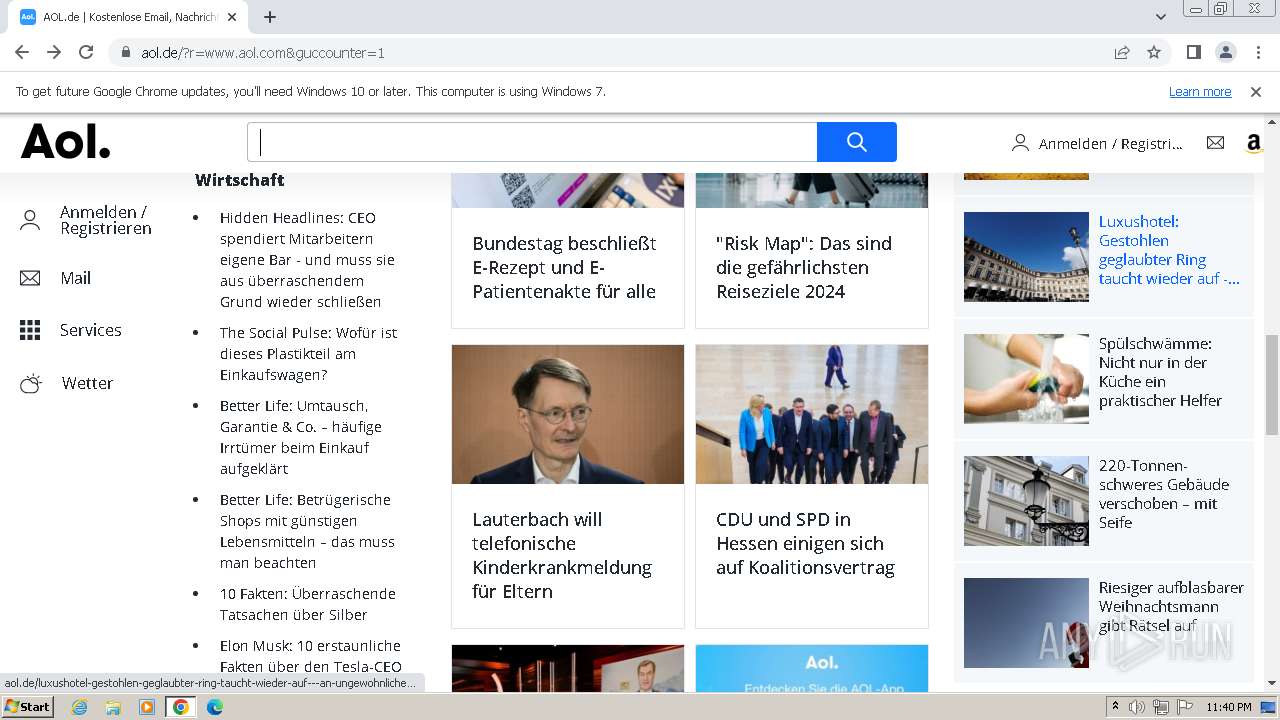
Task: Open Chrome profile avatar
Action: click(x=1225, y=52)
